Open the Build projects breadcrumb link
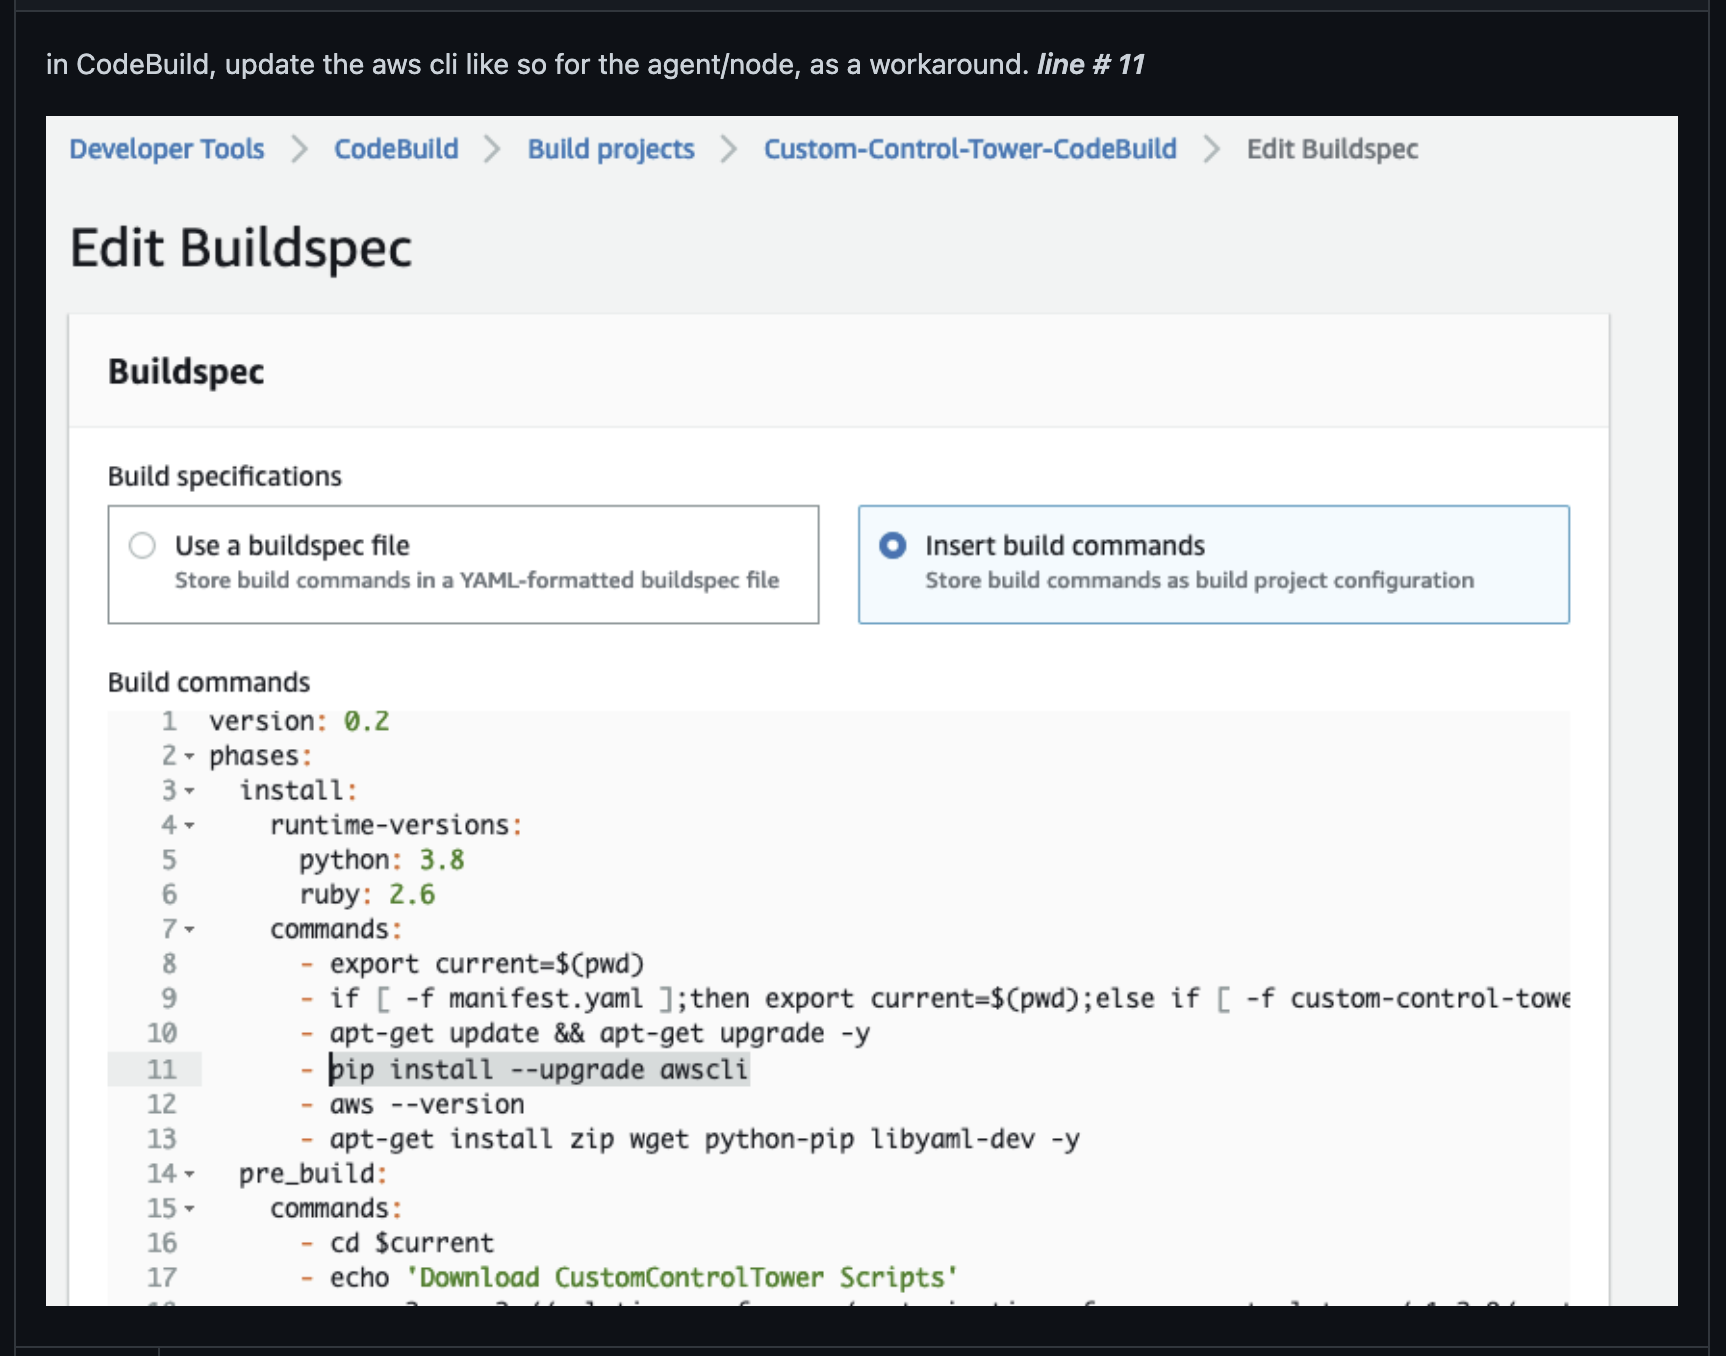 coord(611,149)
